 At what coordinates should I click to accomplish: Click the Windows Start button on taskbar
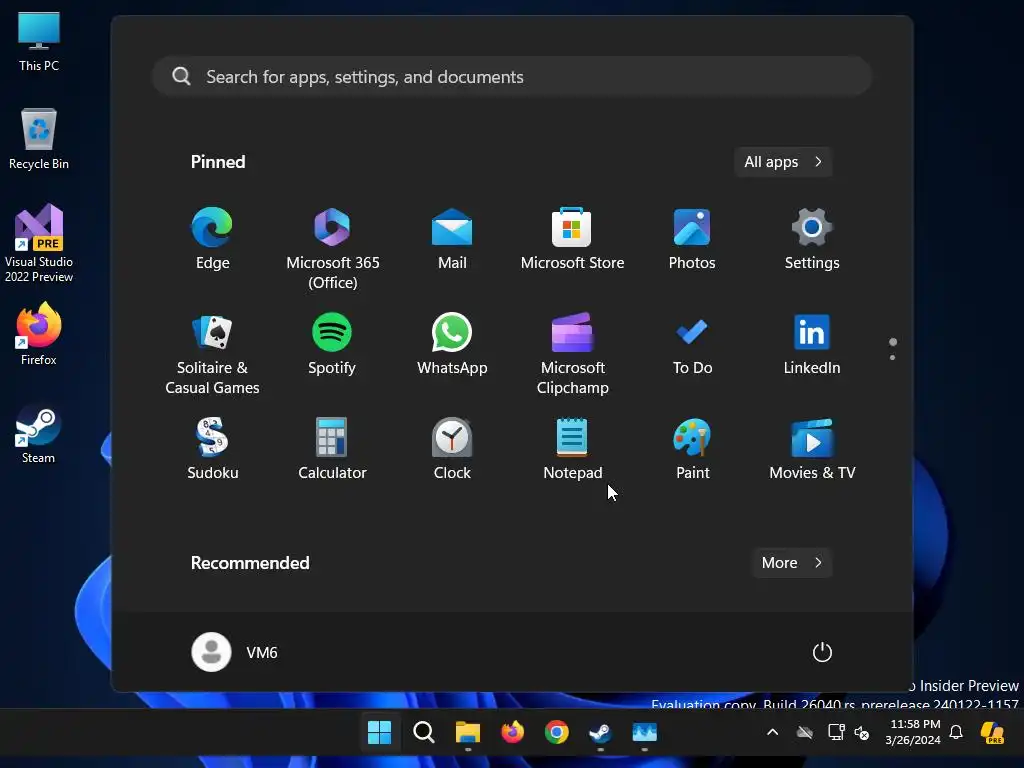(x=379, y=733)
